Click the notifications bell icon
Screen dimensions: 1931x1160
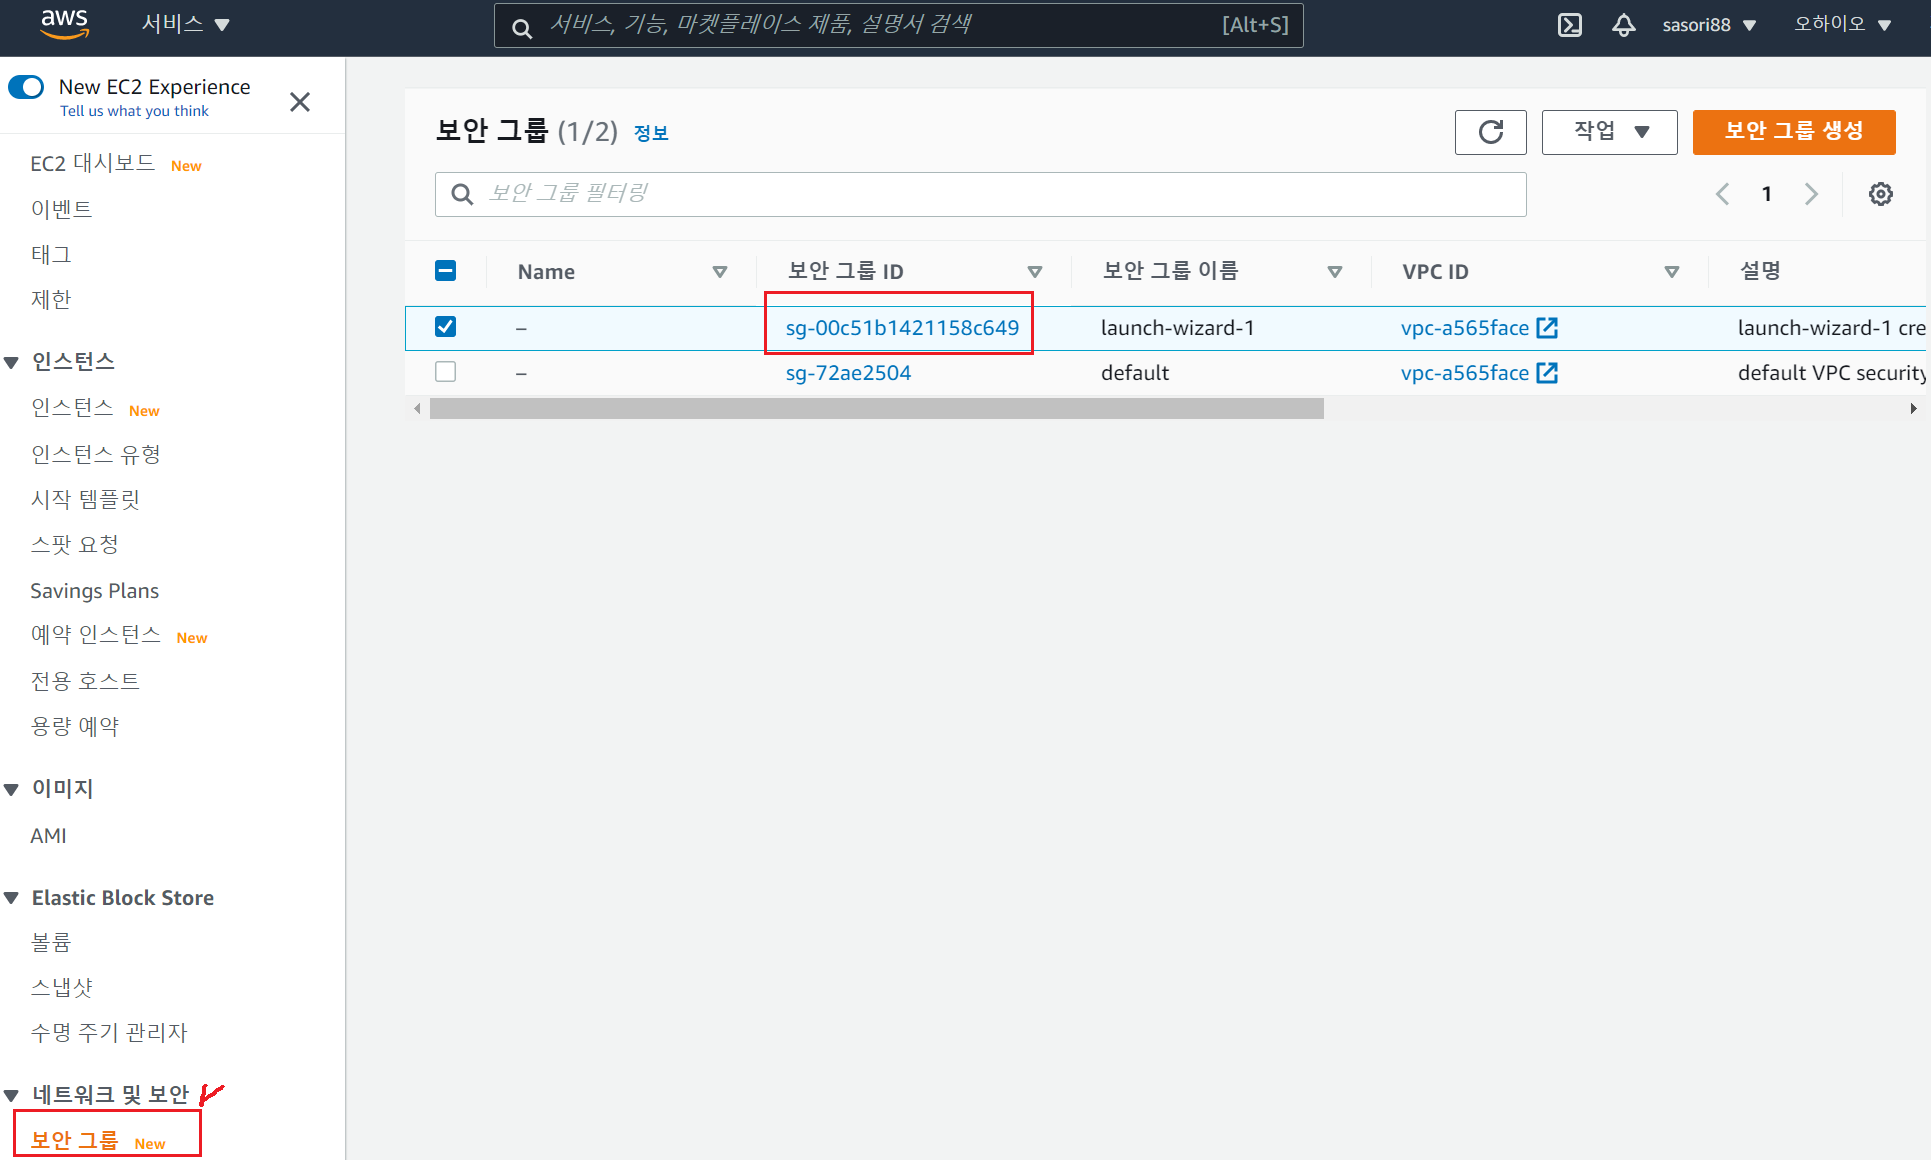1624,25
